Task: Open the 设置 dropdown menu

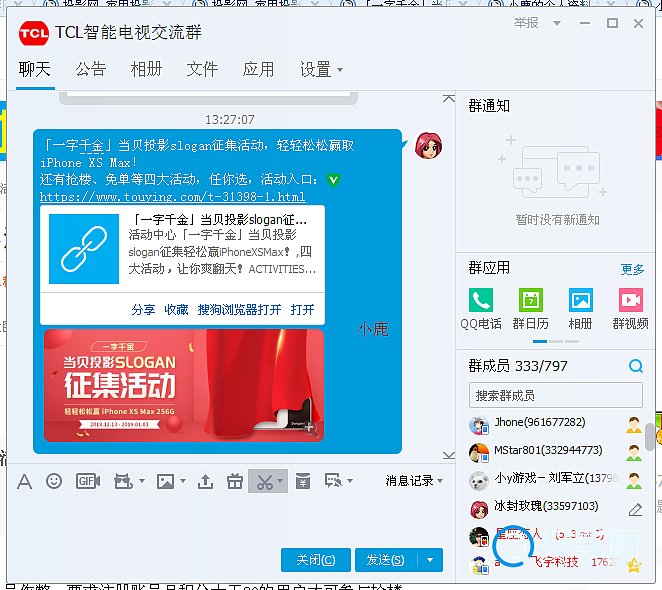Action: [321, 69]
